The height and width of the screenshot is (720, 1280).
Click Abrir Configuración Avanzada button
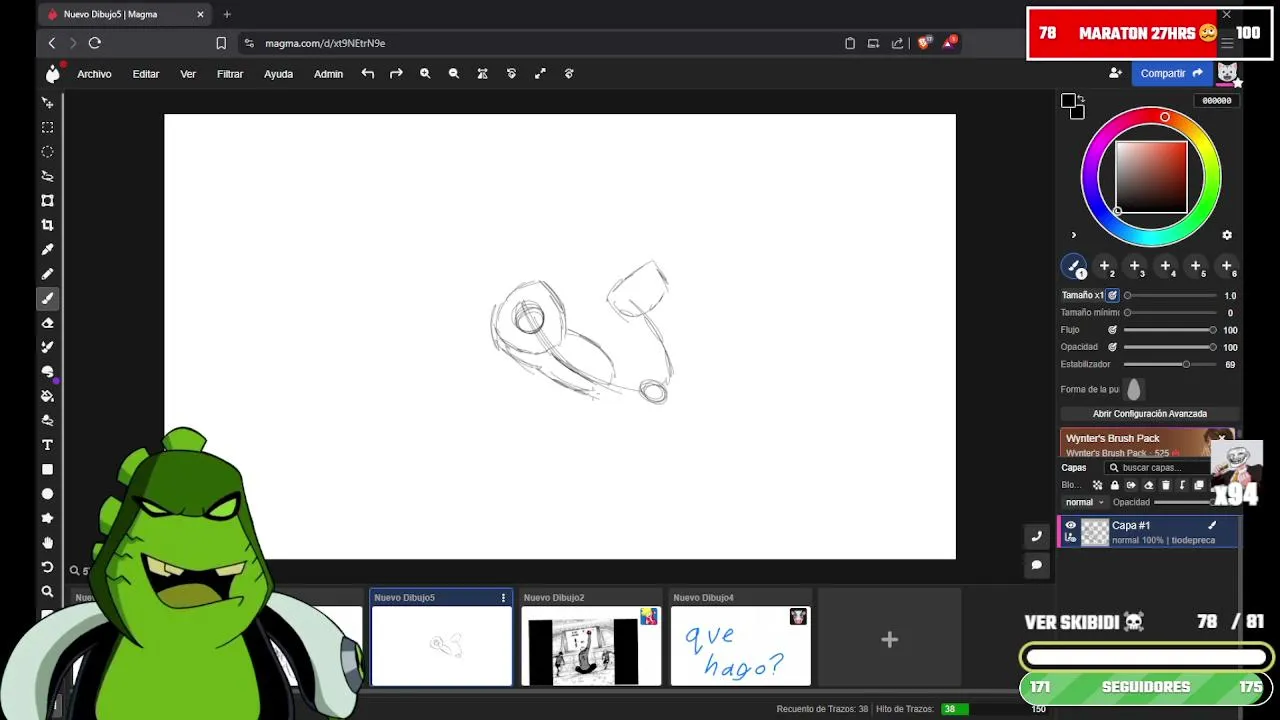point(1150,414)
